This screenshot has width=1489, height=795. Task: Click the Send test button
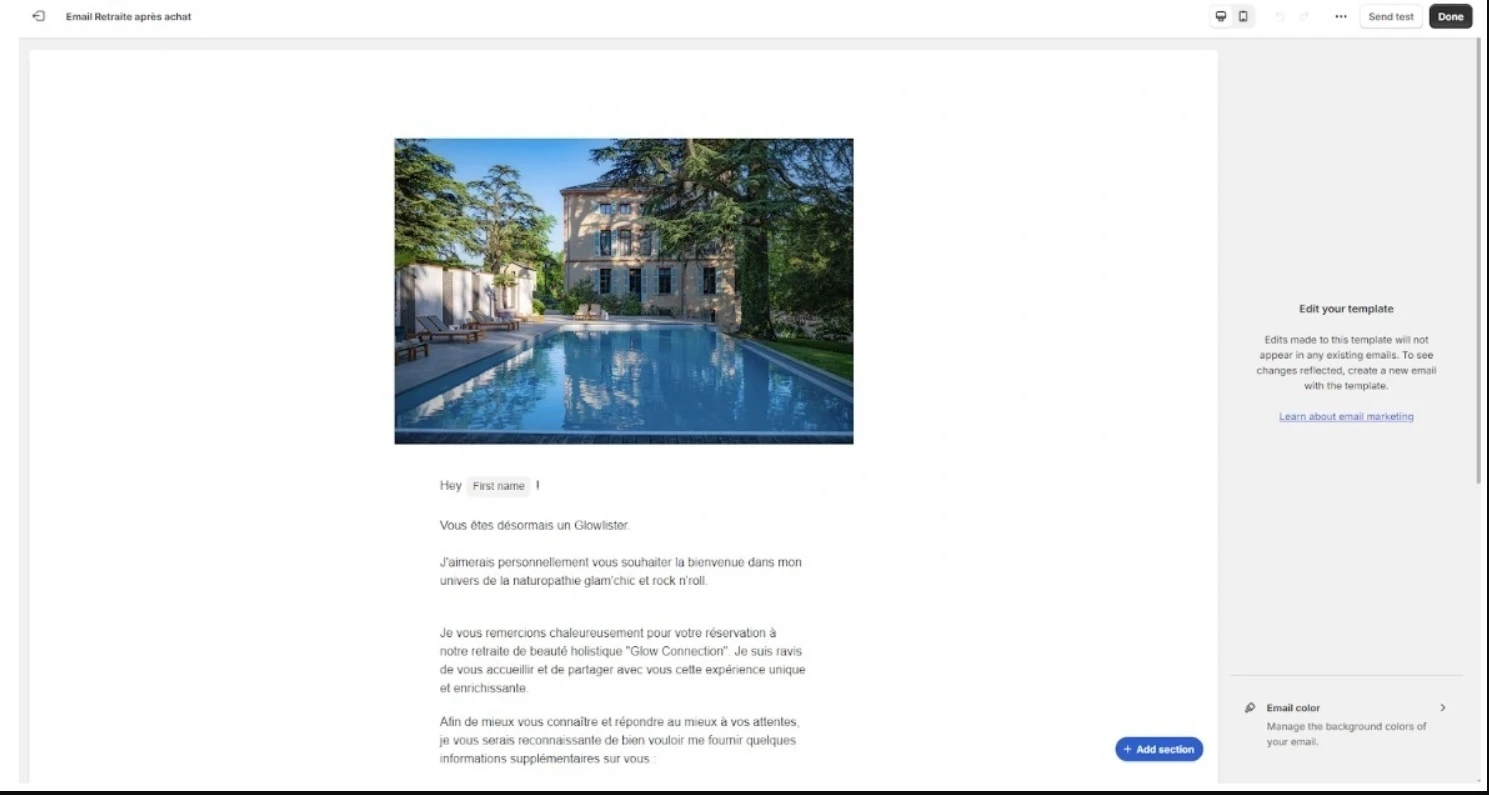pyautogui.click(x=1391, y=17)
